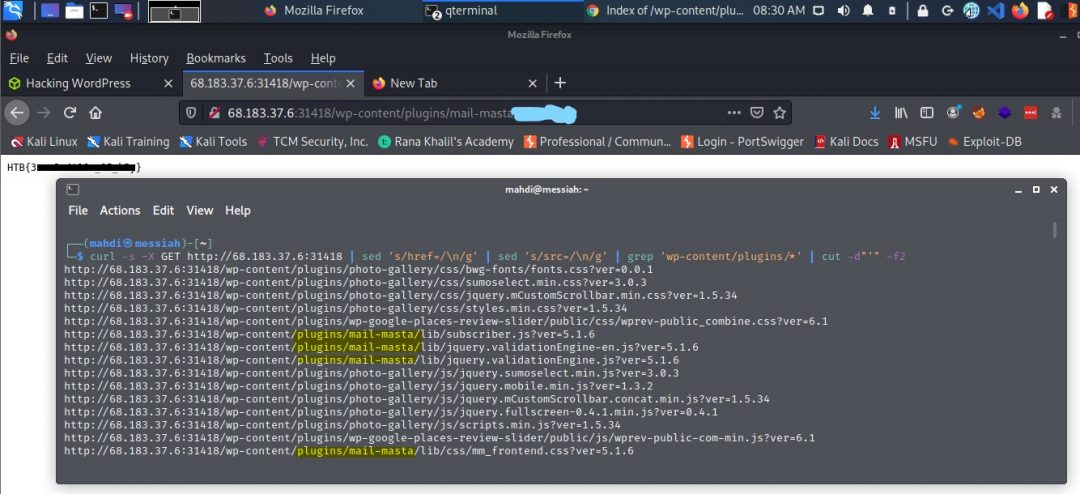1080x494 pixels.
Task: Open the Kali Linux bookmark
Action: point(44,142)
